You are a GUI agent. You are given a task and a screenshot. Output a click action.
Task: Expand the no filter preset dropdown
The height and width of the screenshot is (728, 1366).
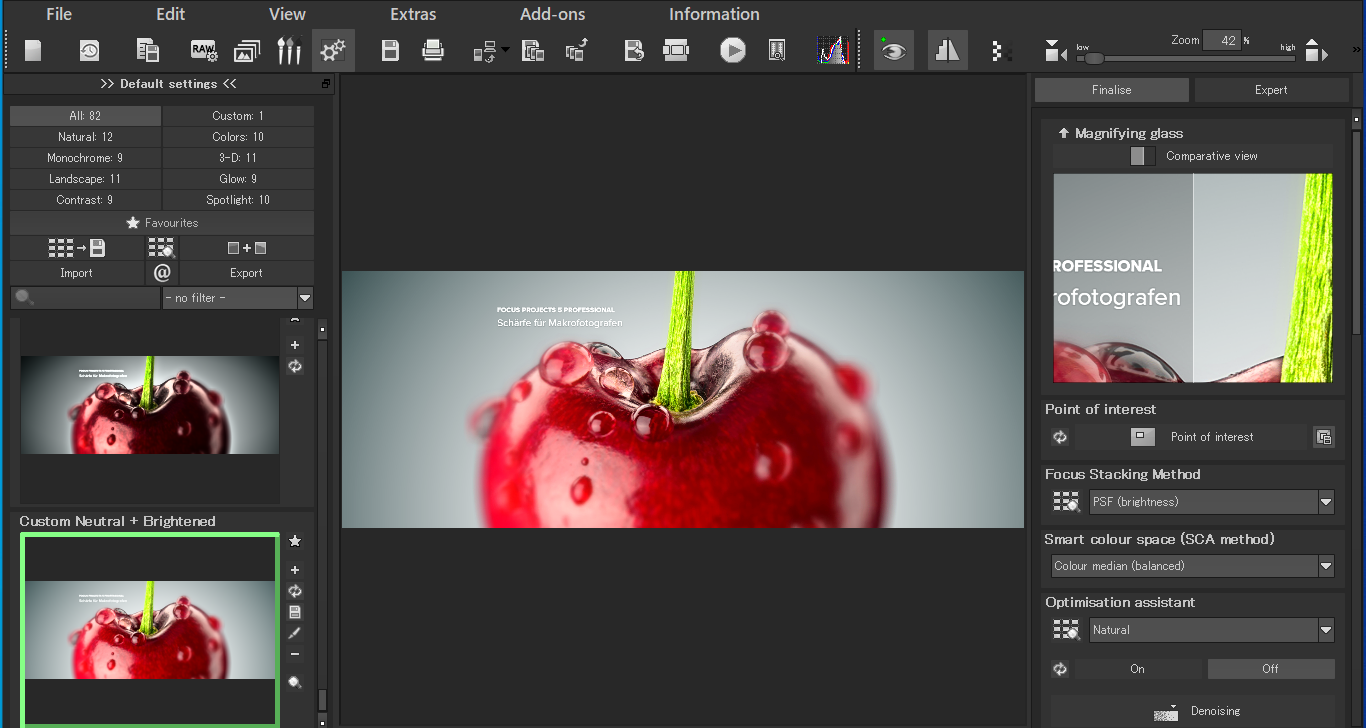pyautogui.click(x=305, y=297)
